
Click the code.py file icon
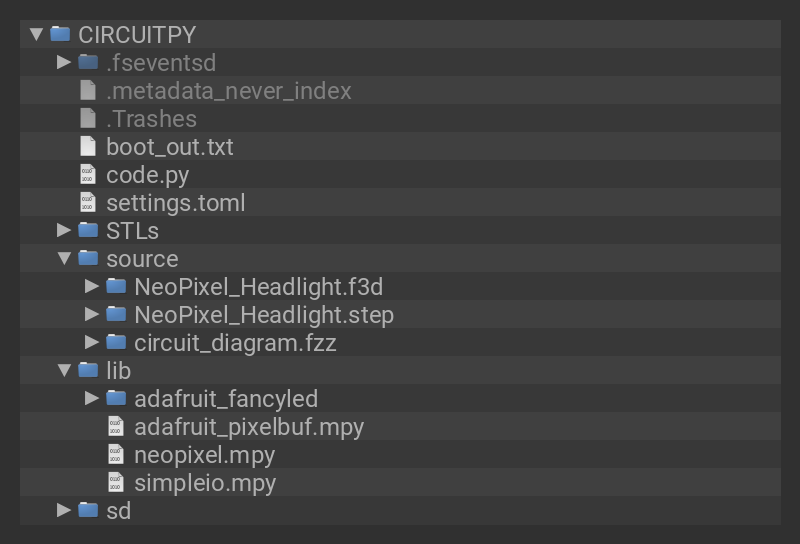tap(88, 175)
